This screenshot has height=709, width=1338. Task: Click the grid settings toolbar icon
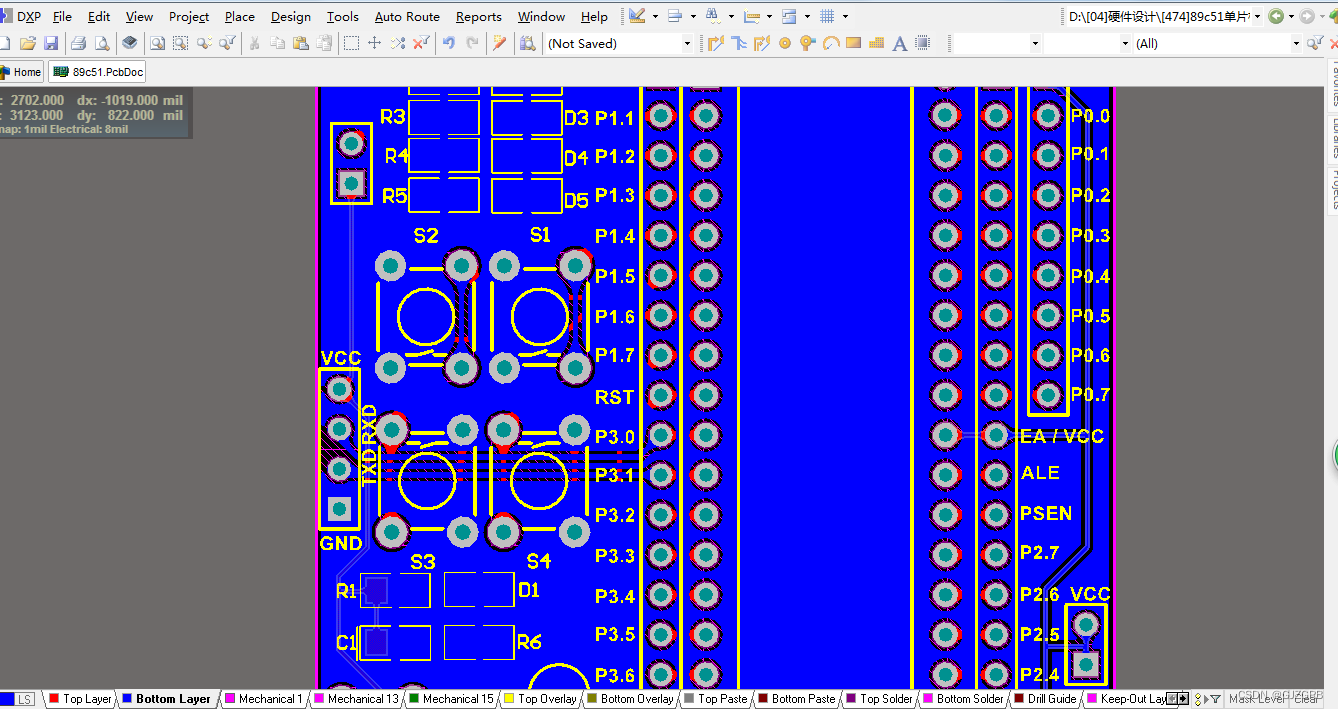click(x=827, y=16)
